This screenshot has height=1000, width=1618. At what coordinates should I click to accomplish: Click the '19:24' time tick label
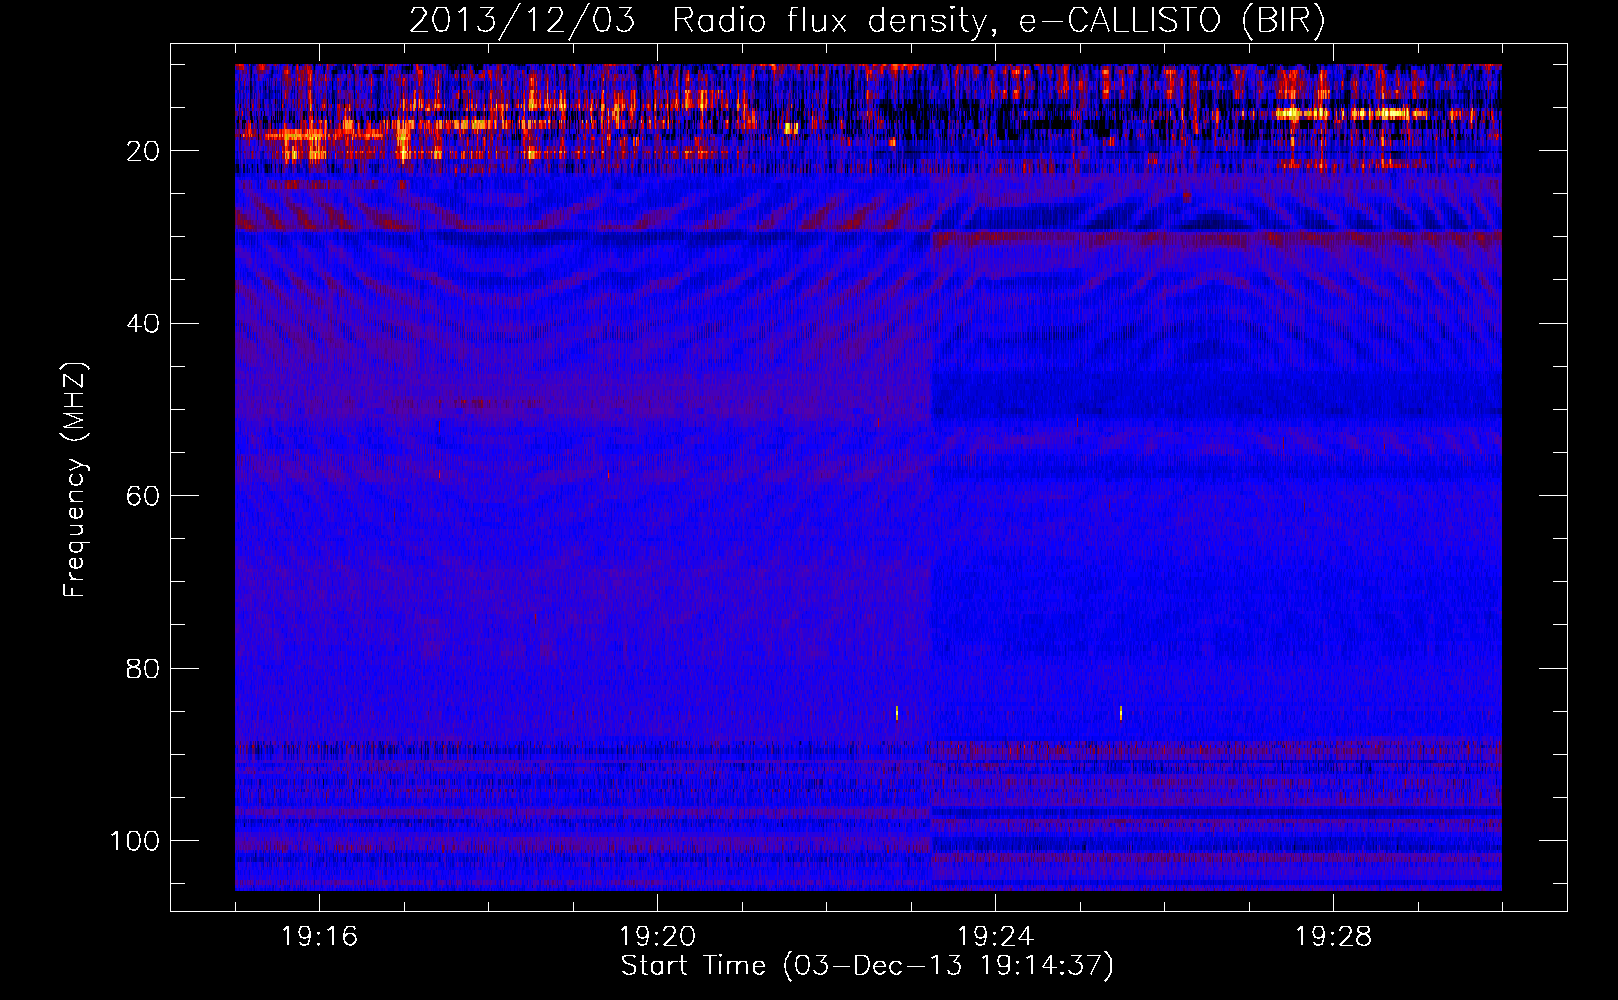point(996,937)
